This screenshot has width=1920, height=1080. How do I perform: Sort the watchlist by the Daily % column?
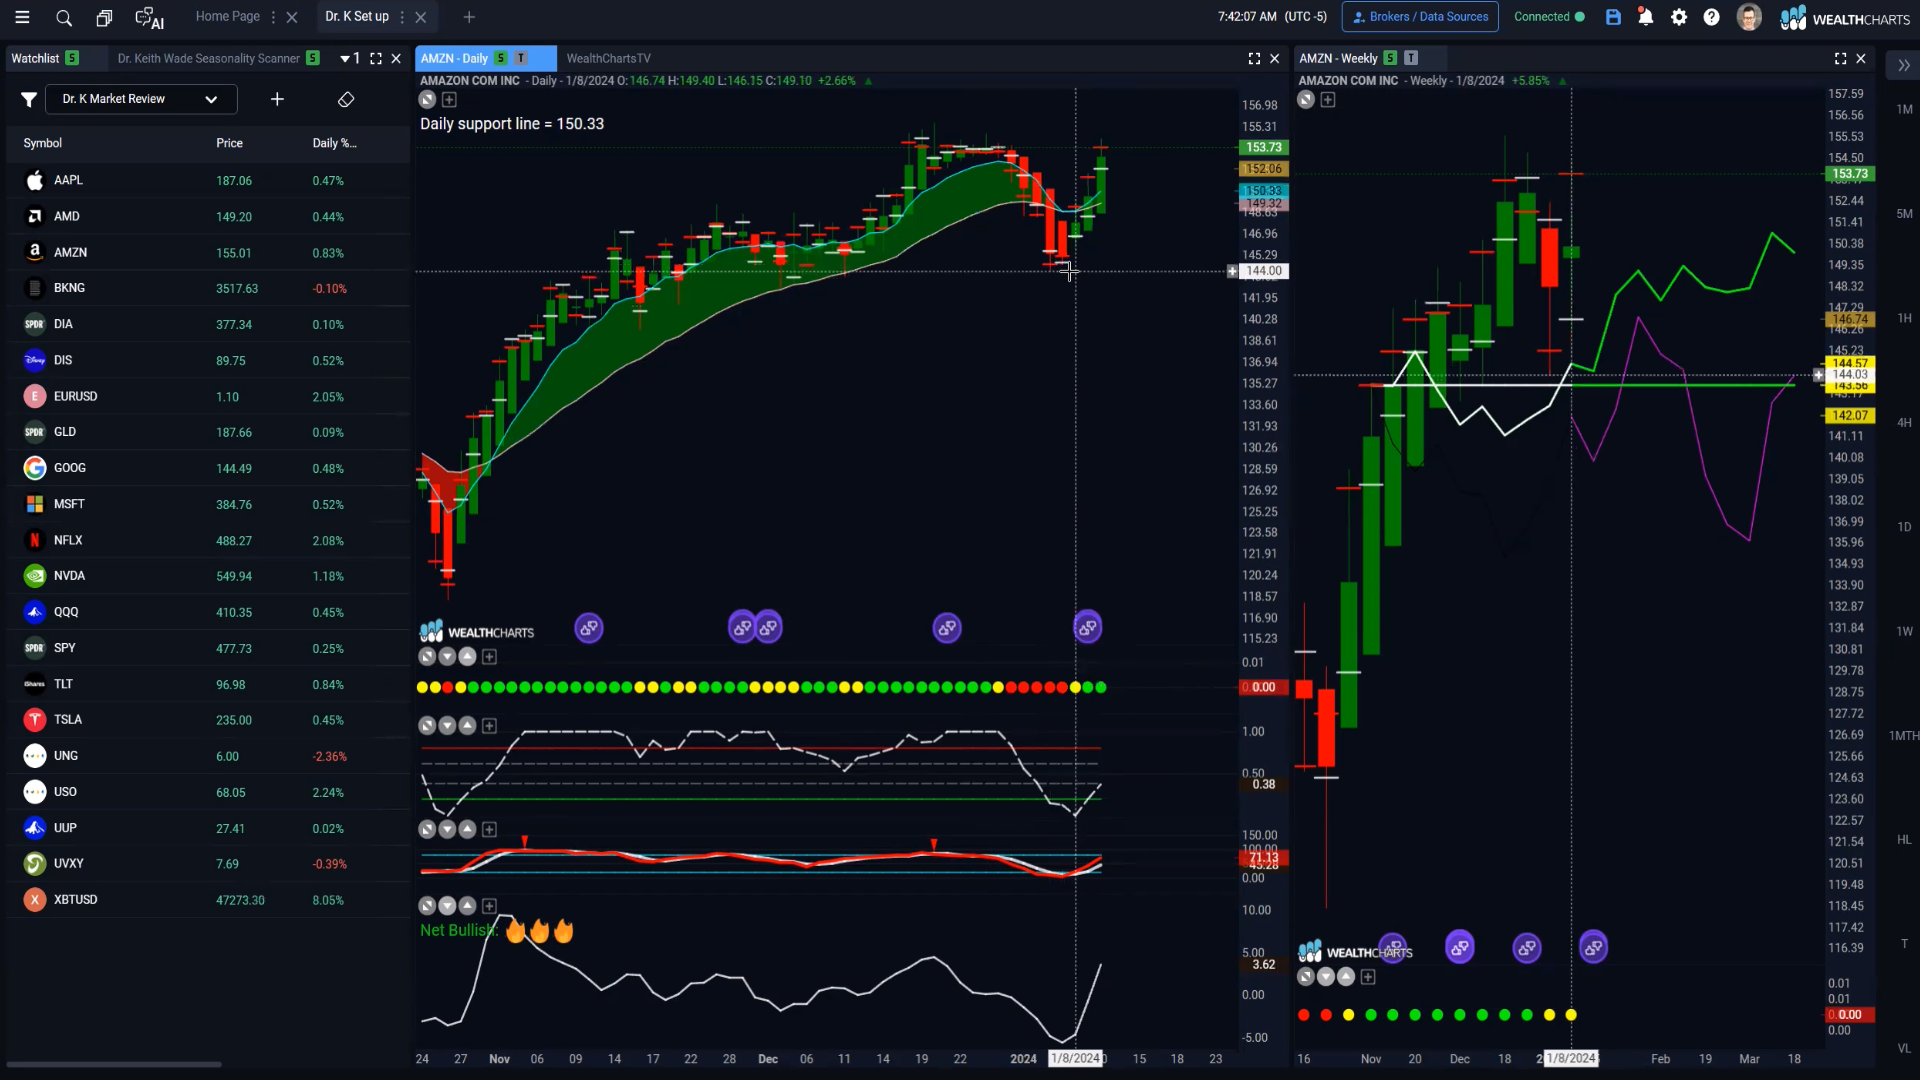[x=334, y=143]
